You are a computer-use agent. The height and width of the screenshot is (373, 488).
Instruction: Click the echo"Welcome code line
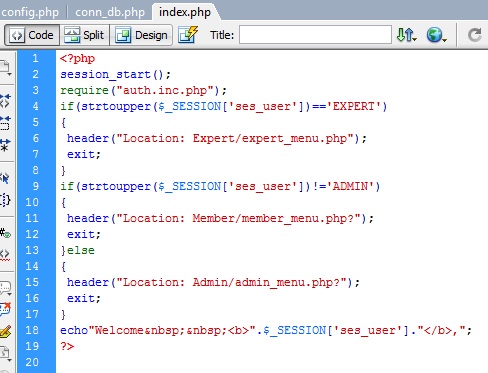pyautogui.click(x=266, y=330)
